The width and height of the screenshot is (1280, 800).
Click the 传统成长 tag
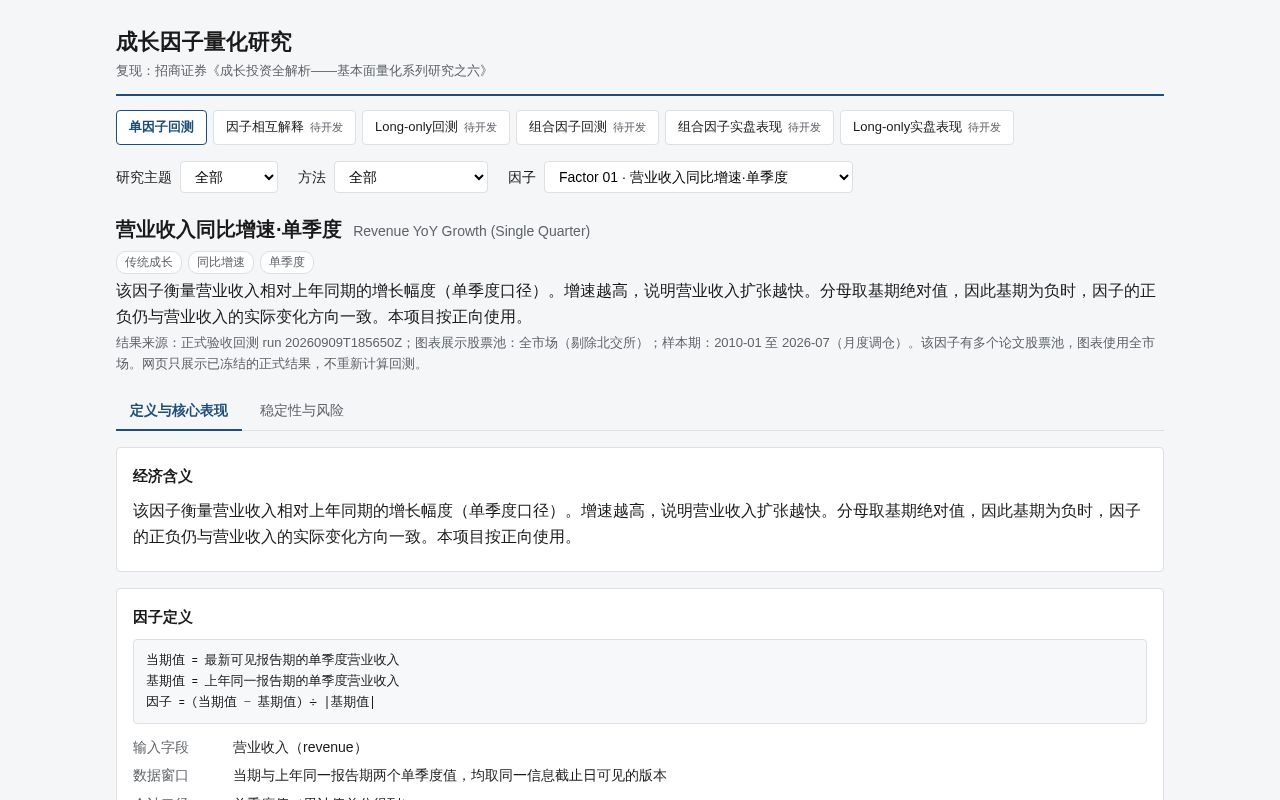[149, 262]
